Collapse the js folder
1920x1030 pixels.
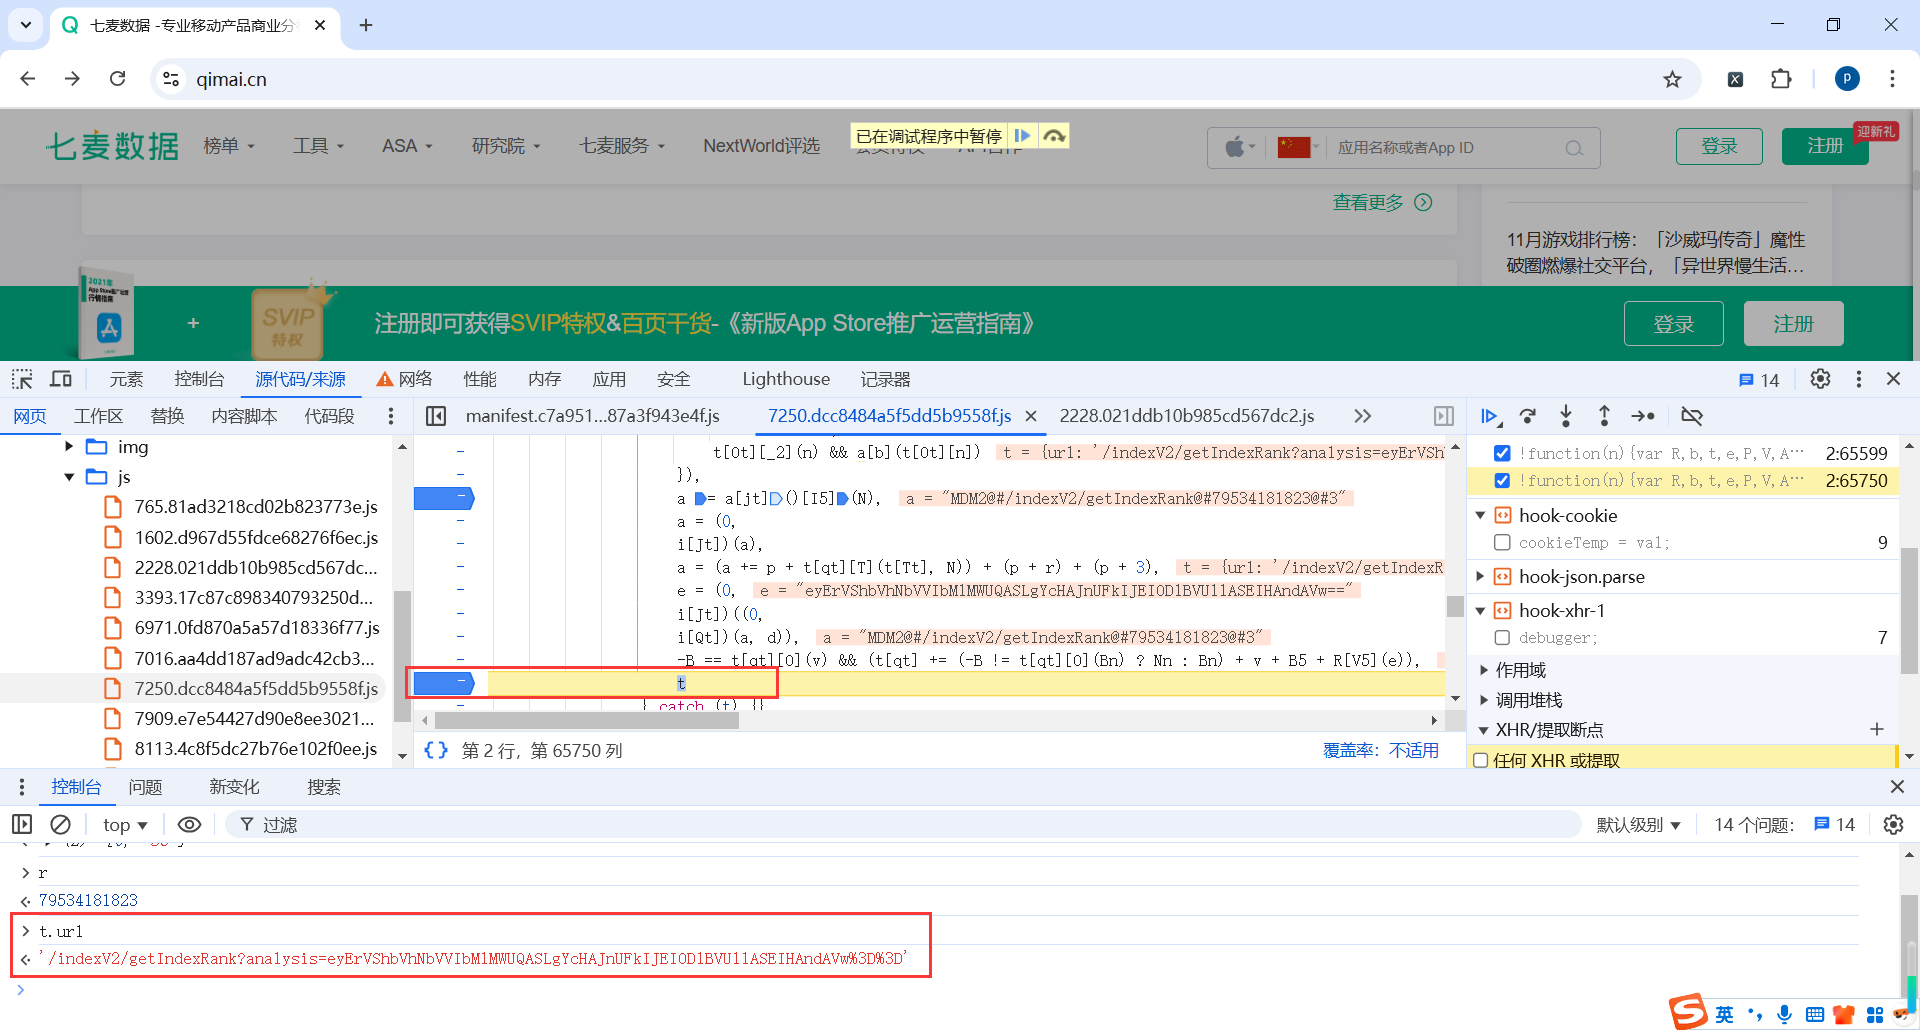point(69,477)
